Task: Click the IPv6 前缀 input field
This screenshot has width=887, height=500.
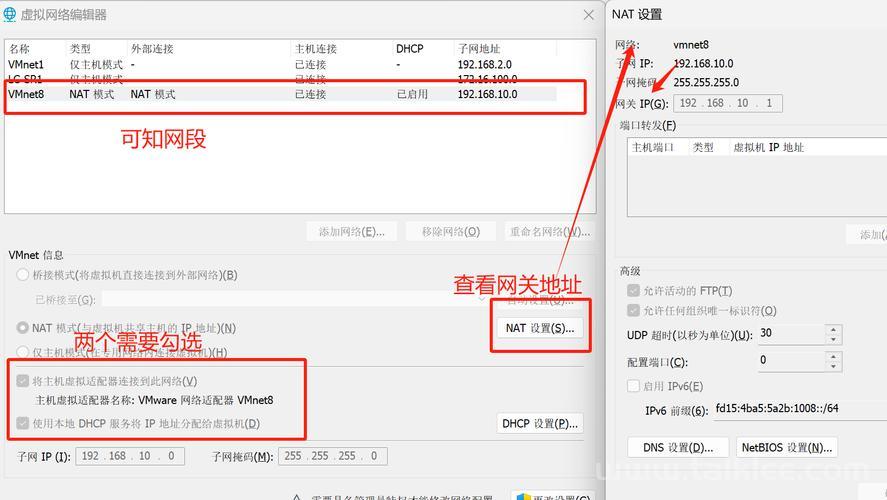Action: (800, 409)
